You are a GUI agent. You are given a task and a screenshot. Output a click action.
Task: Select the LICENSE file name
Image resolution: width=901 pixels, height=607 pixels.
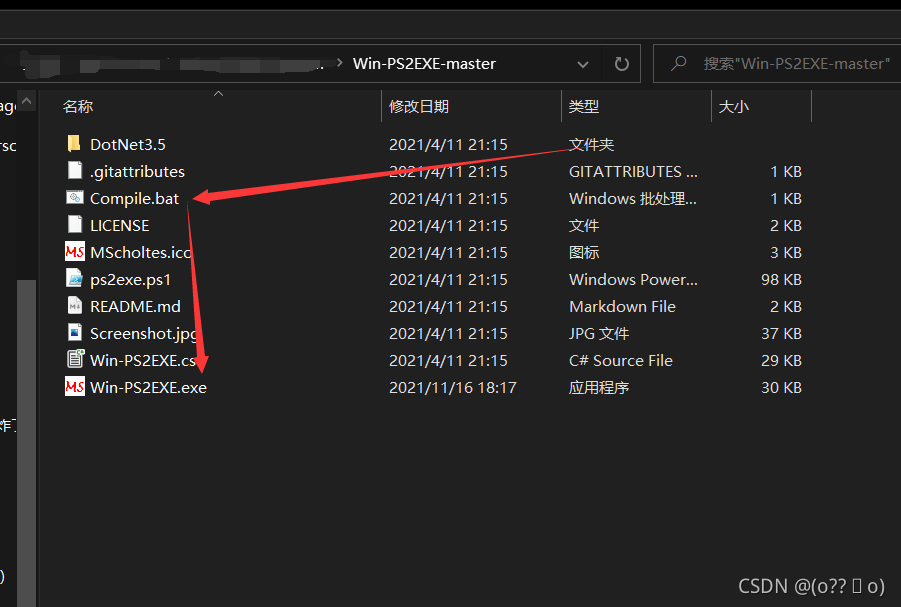tap(120, 225)
